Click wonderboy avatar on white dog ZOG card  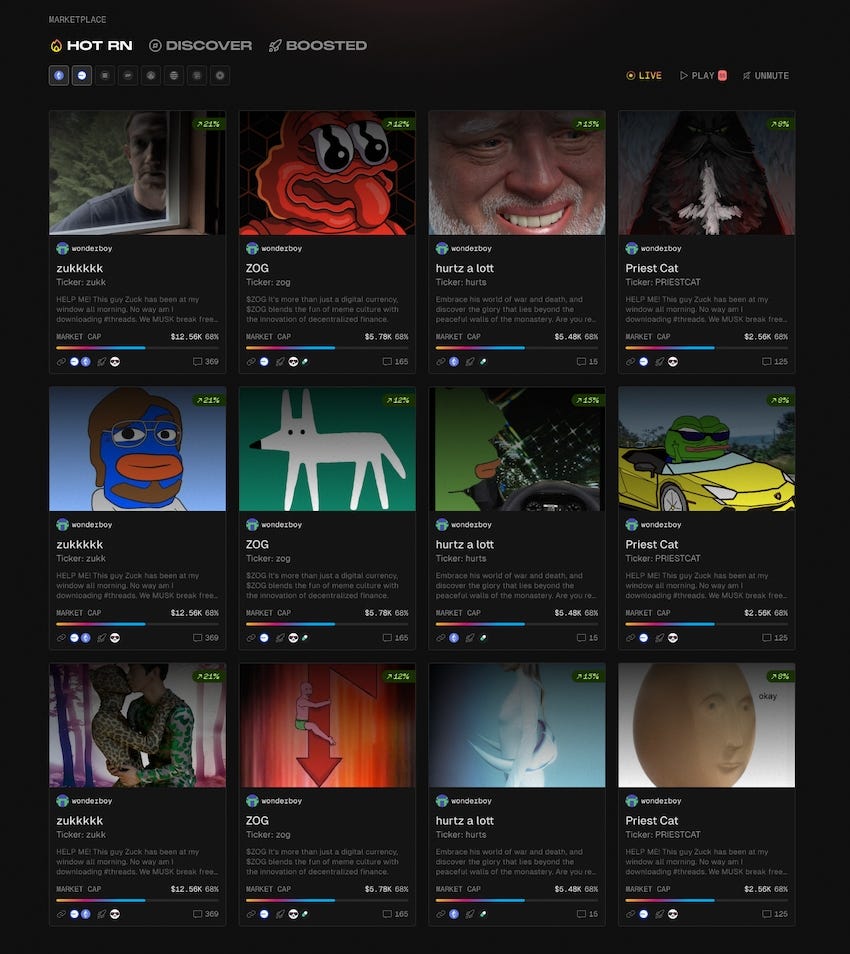coord(253,524)
